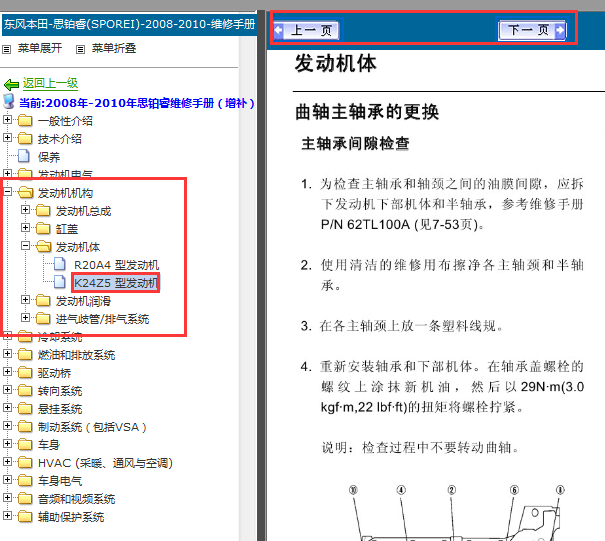605x541 pixels.
Task: Click the 驱动桥 folder icon
Action: tap(25, 372)
